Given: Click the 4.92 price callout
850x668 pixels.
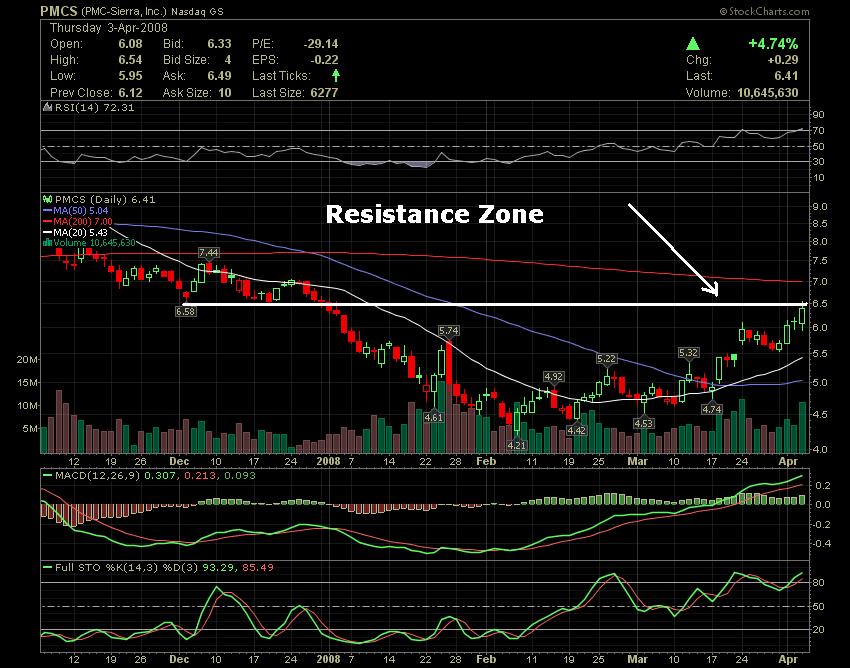Looking at the screenshot, I should [x=554, y=376].
